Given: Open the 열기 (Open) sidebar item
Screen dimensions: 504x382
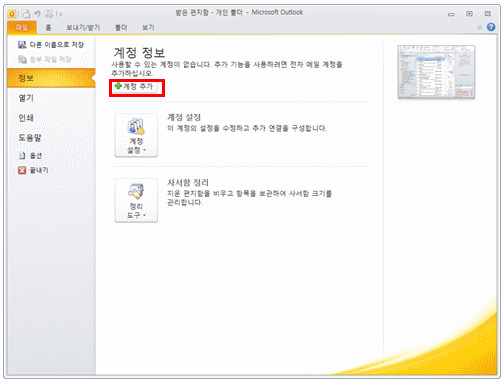Looking at the screenshot, I should click(x=26, y=98).
